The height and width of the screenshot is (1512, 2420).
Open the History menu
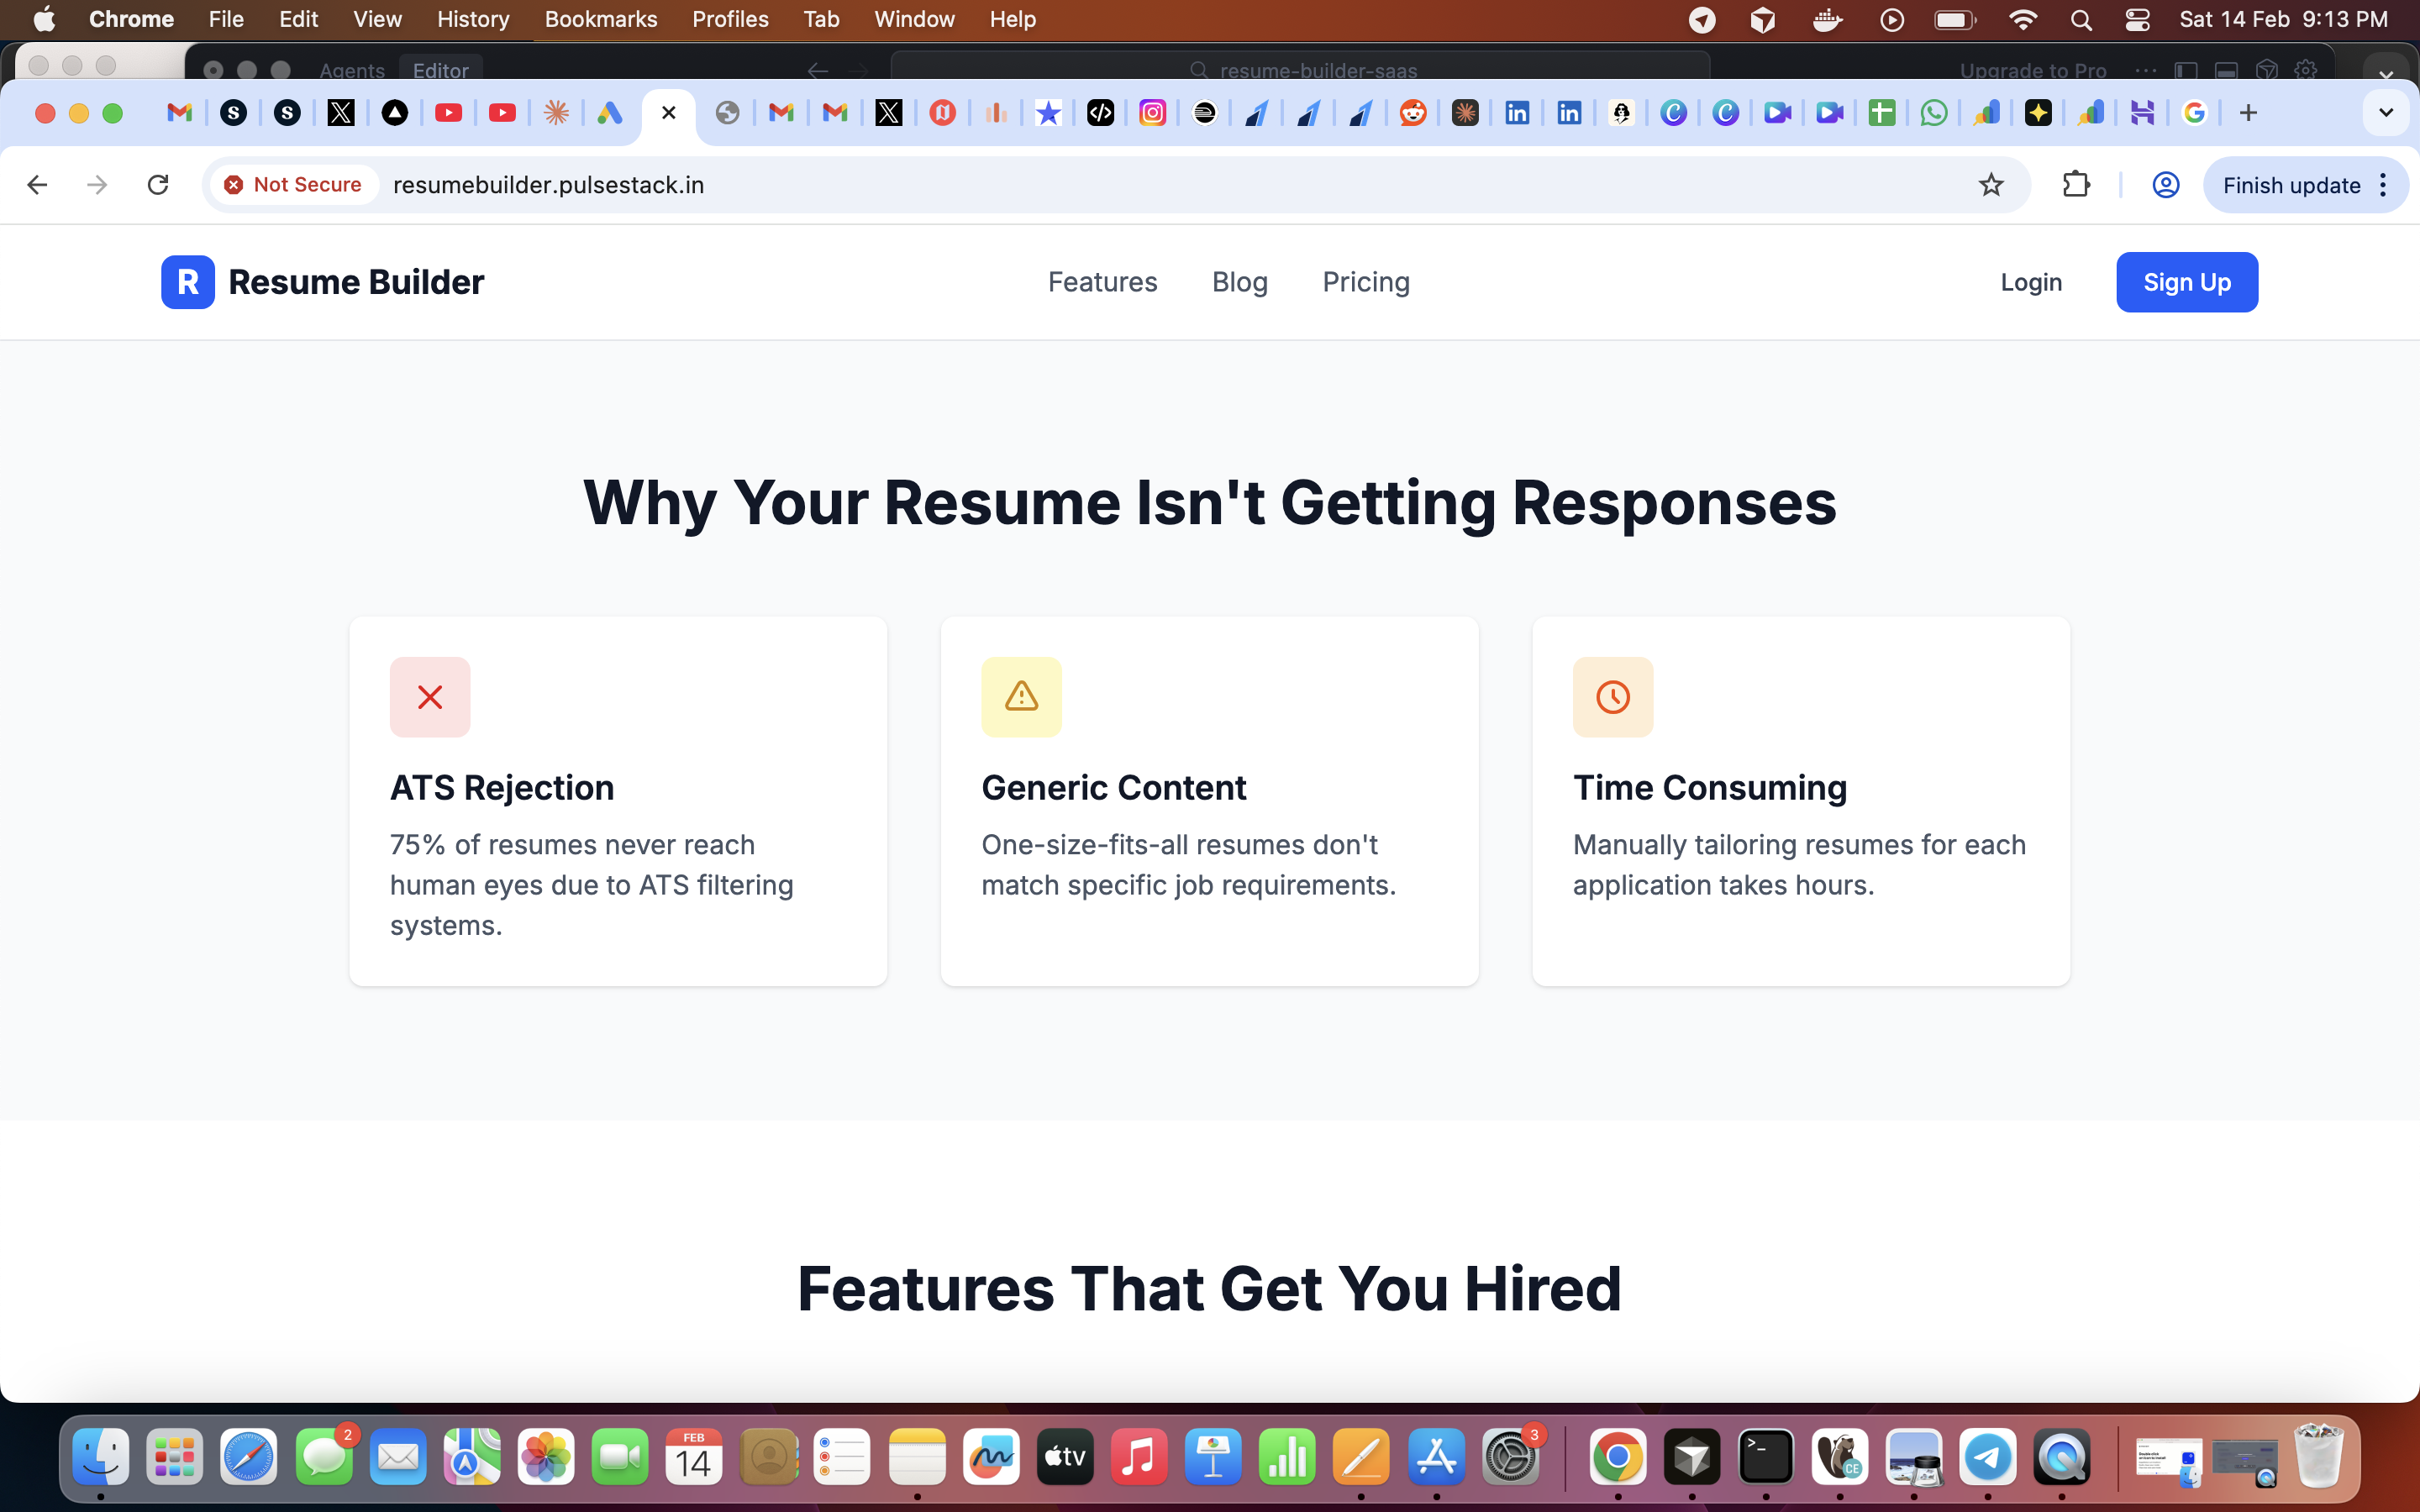(471, 19)
